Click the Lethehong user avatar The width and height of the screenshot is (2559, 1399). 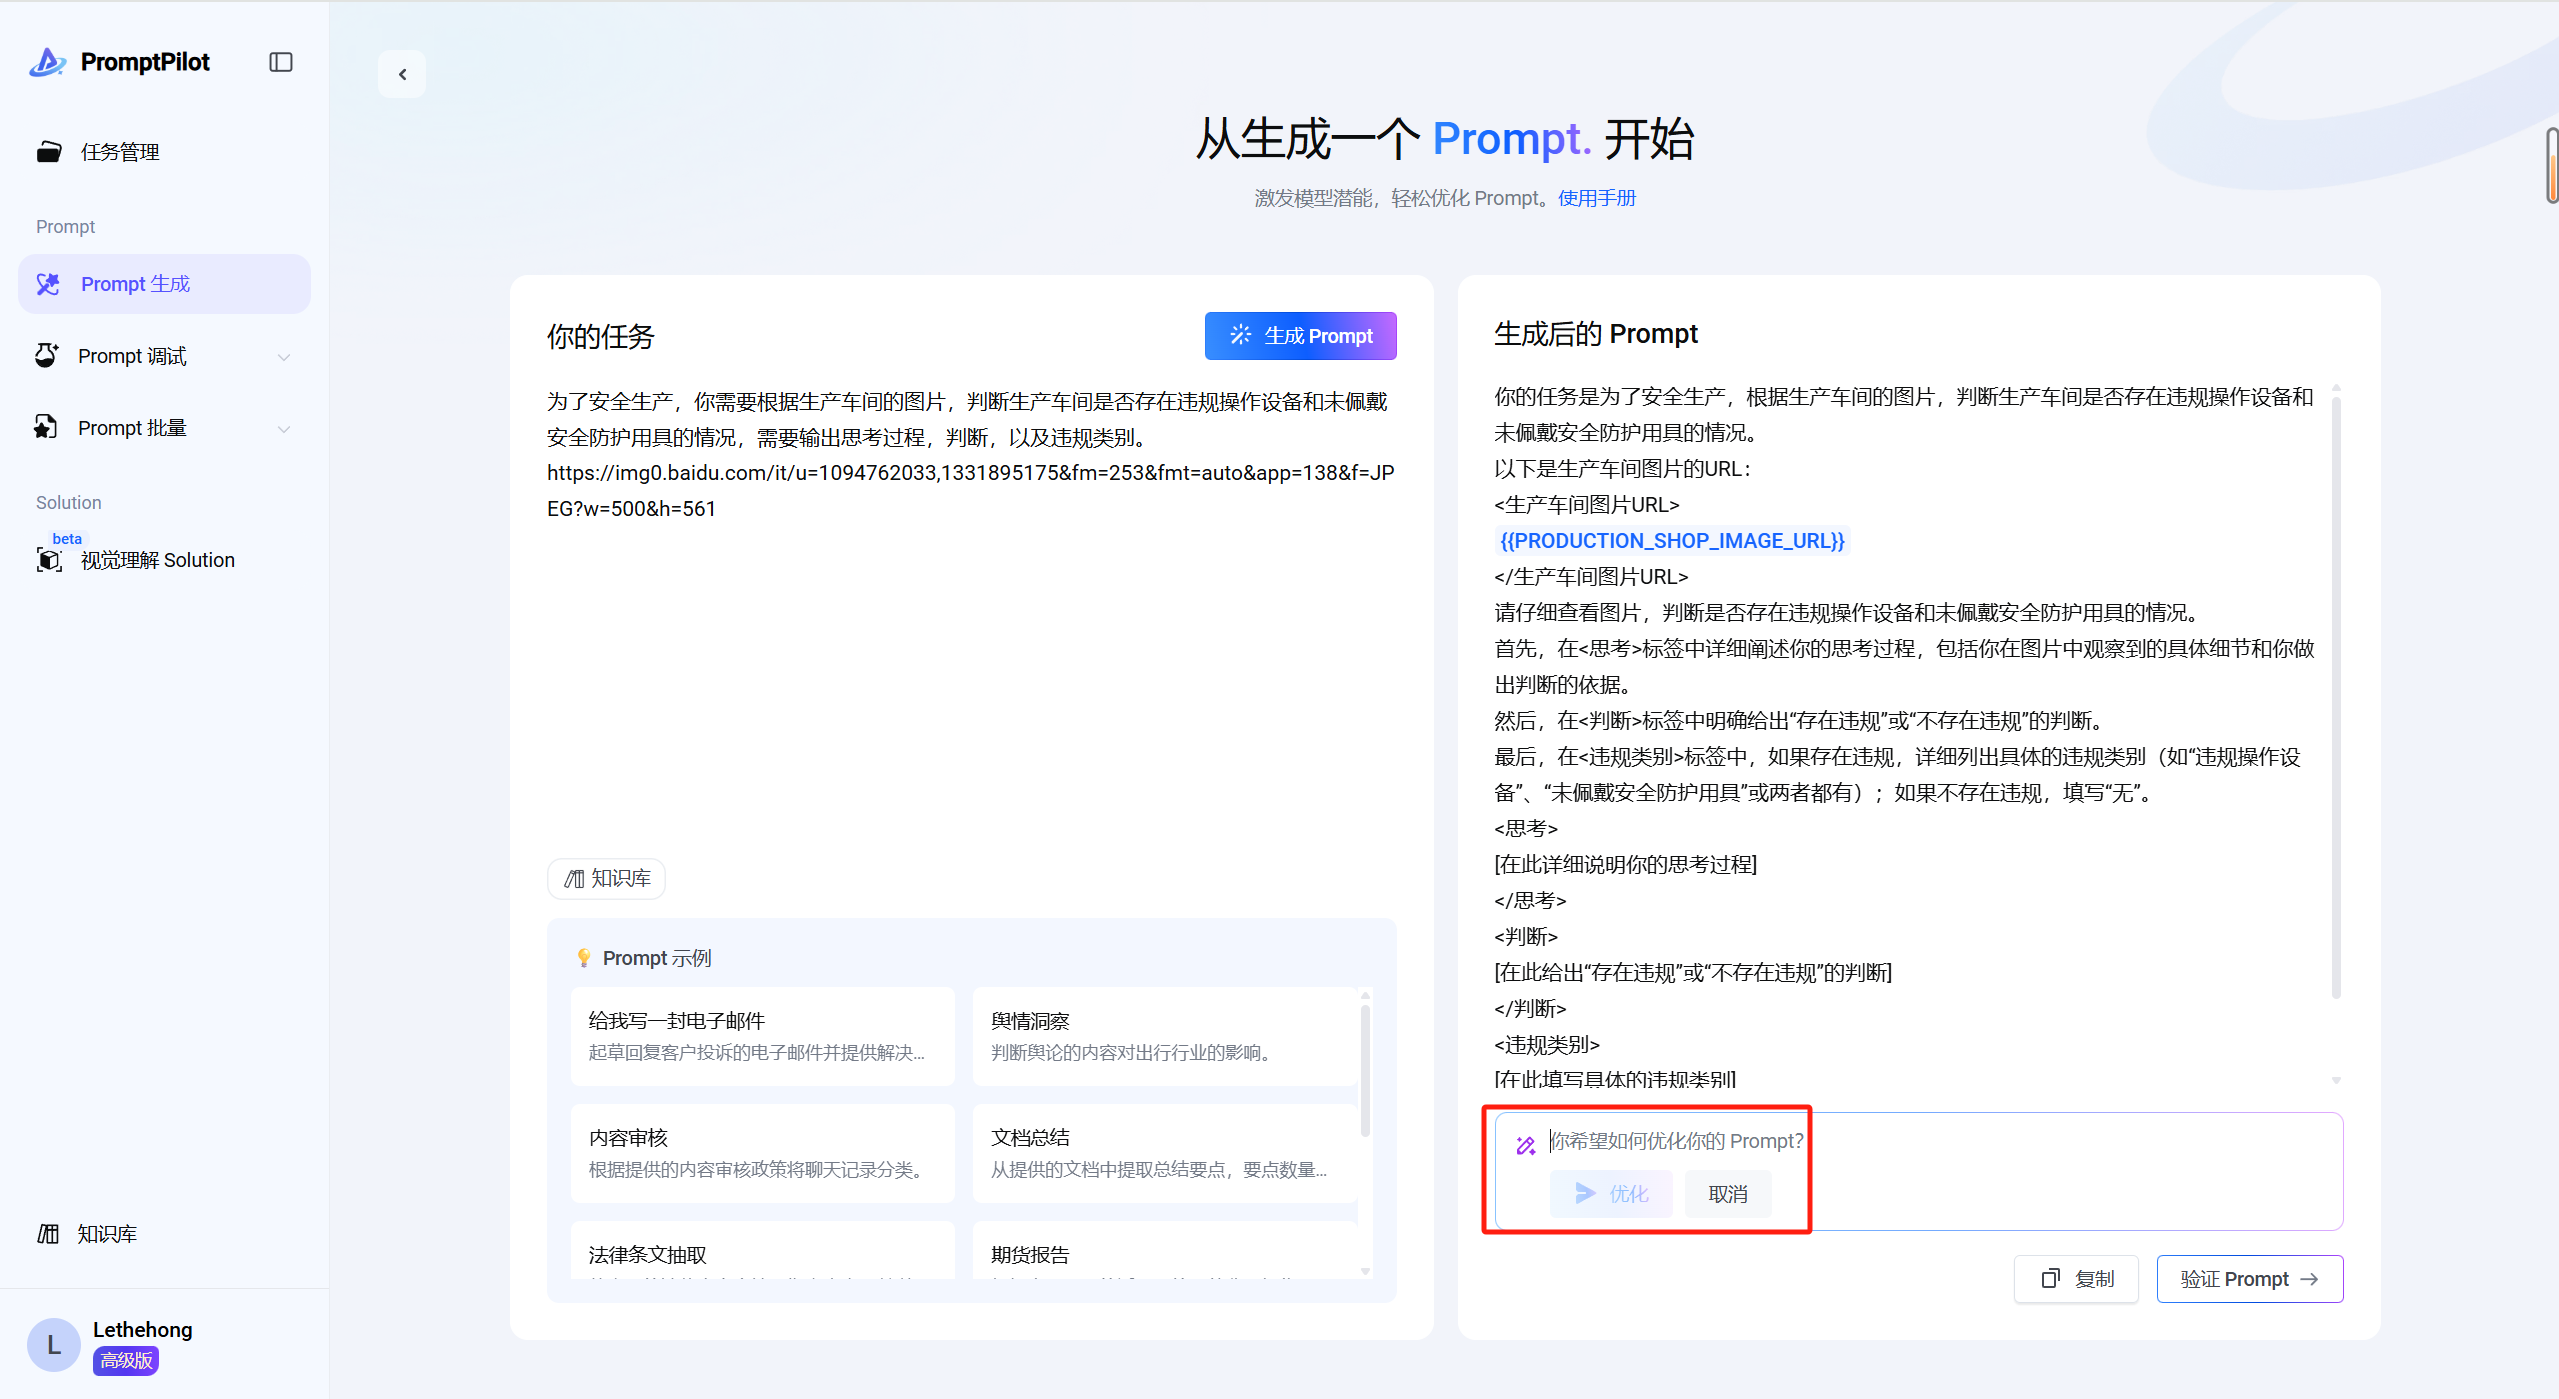[54, 1344]
